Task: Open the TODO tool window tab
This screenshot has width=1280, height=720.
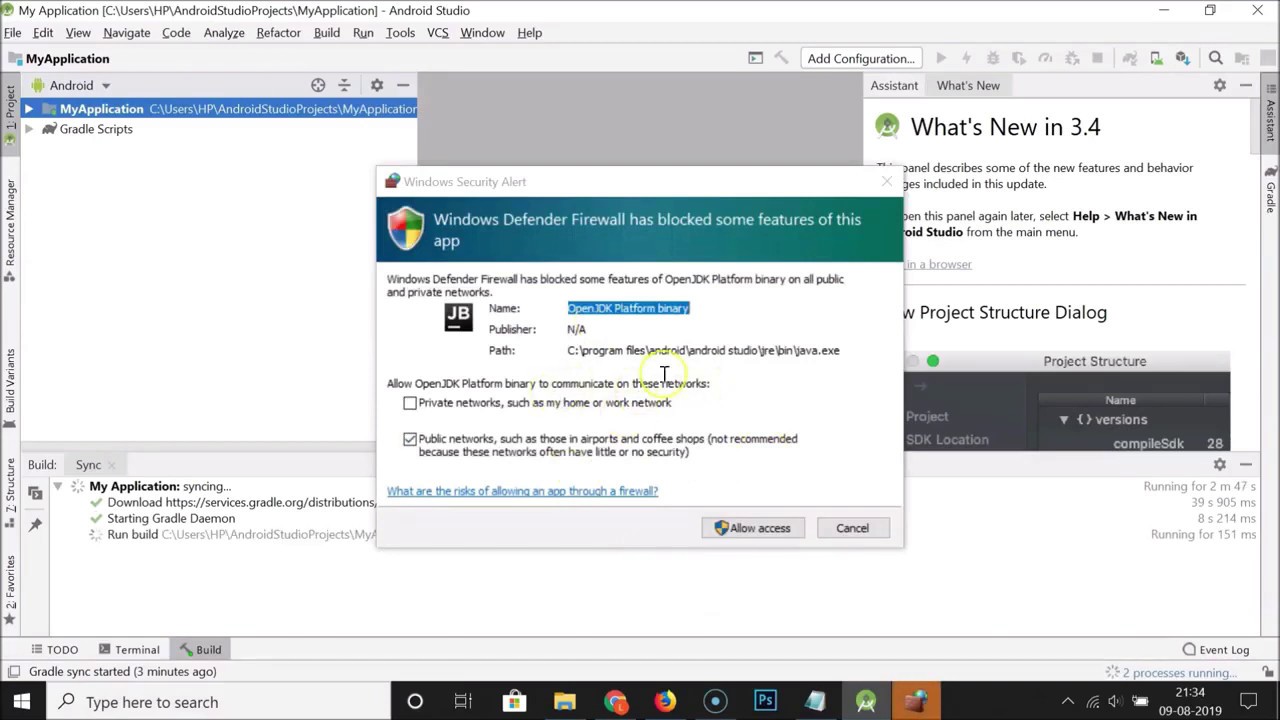Action: (54, 649)
